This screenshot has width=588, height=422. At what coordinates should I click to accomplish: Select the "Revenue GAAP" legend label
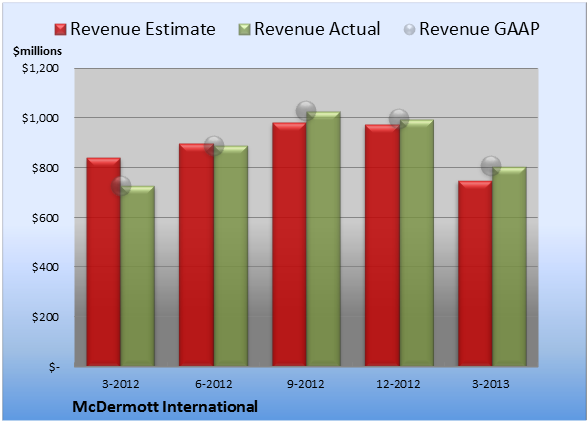tap(479, 29)
